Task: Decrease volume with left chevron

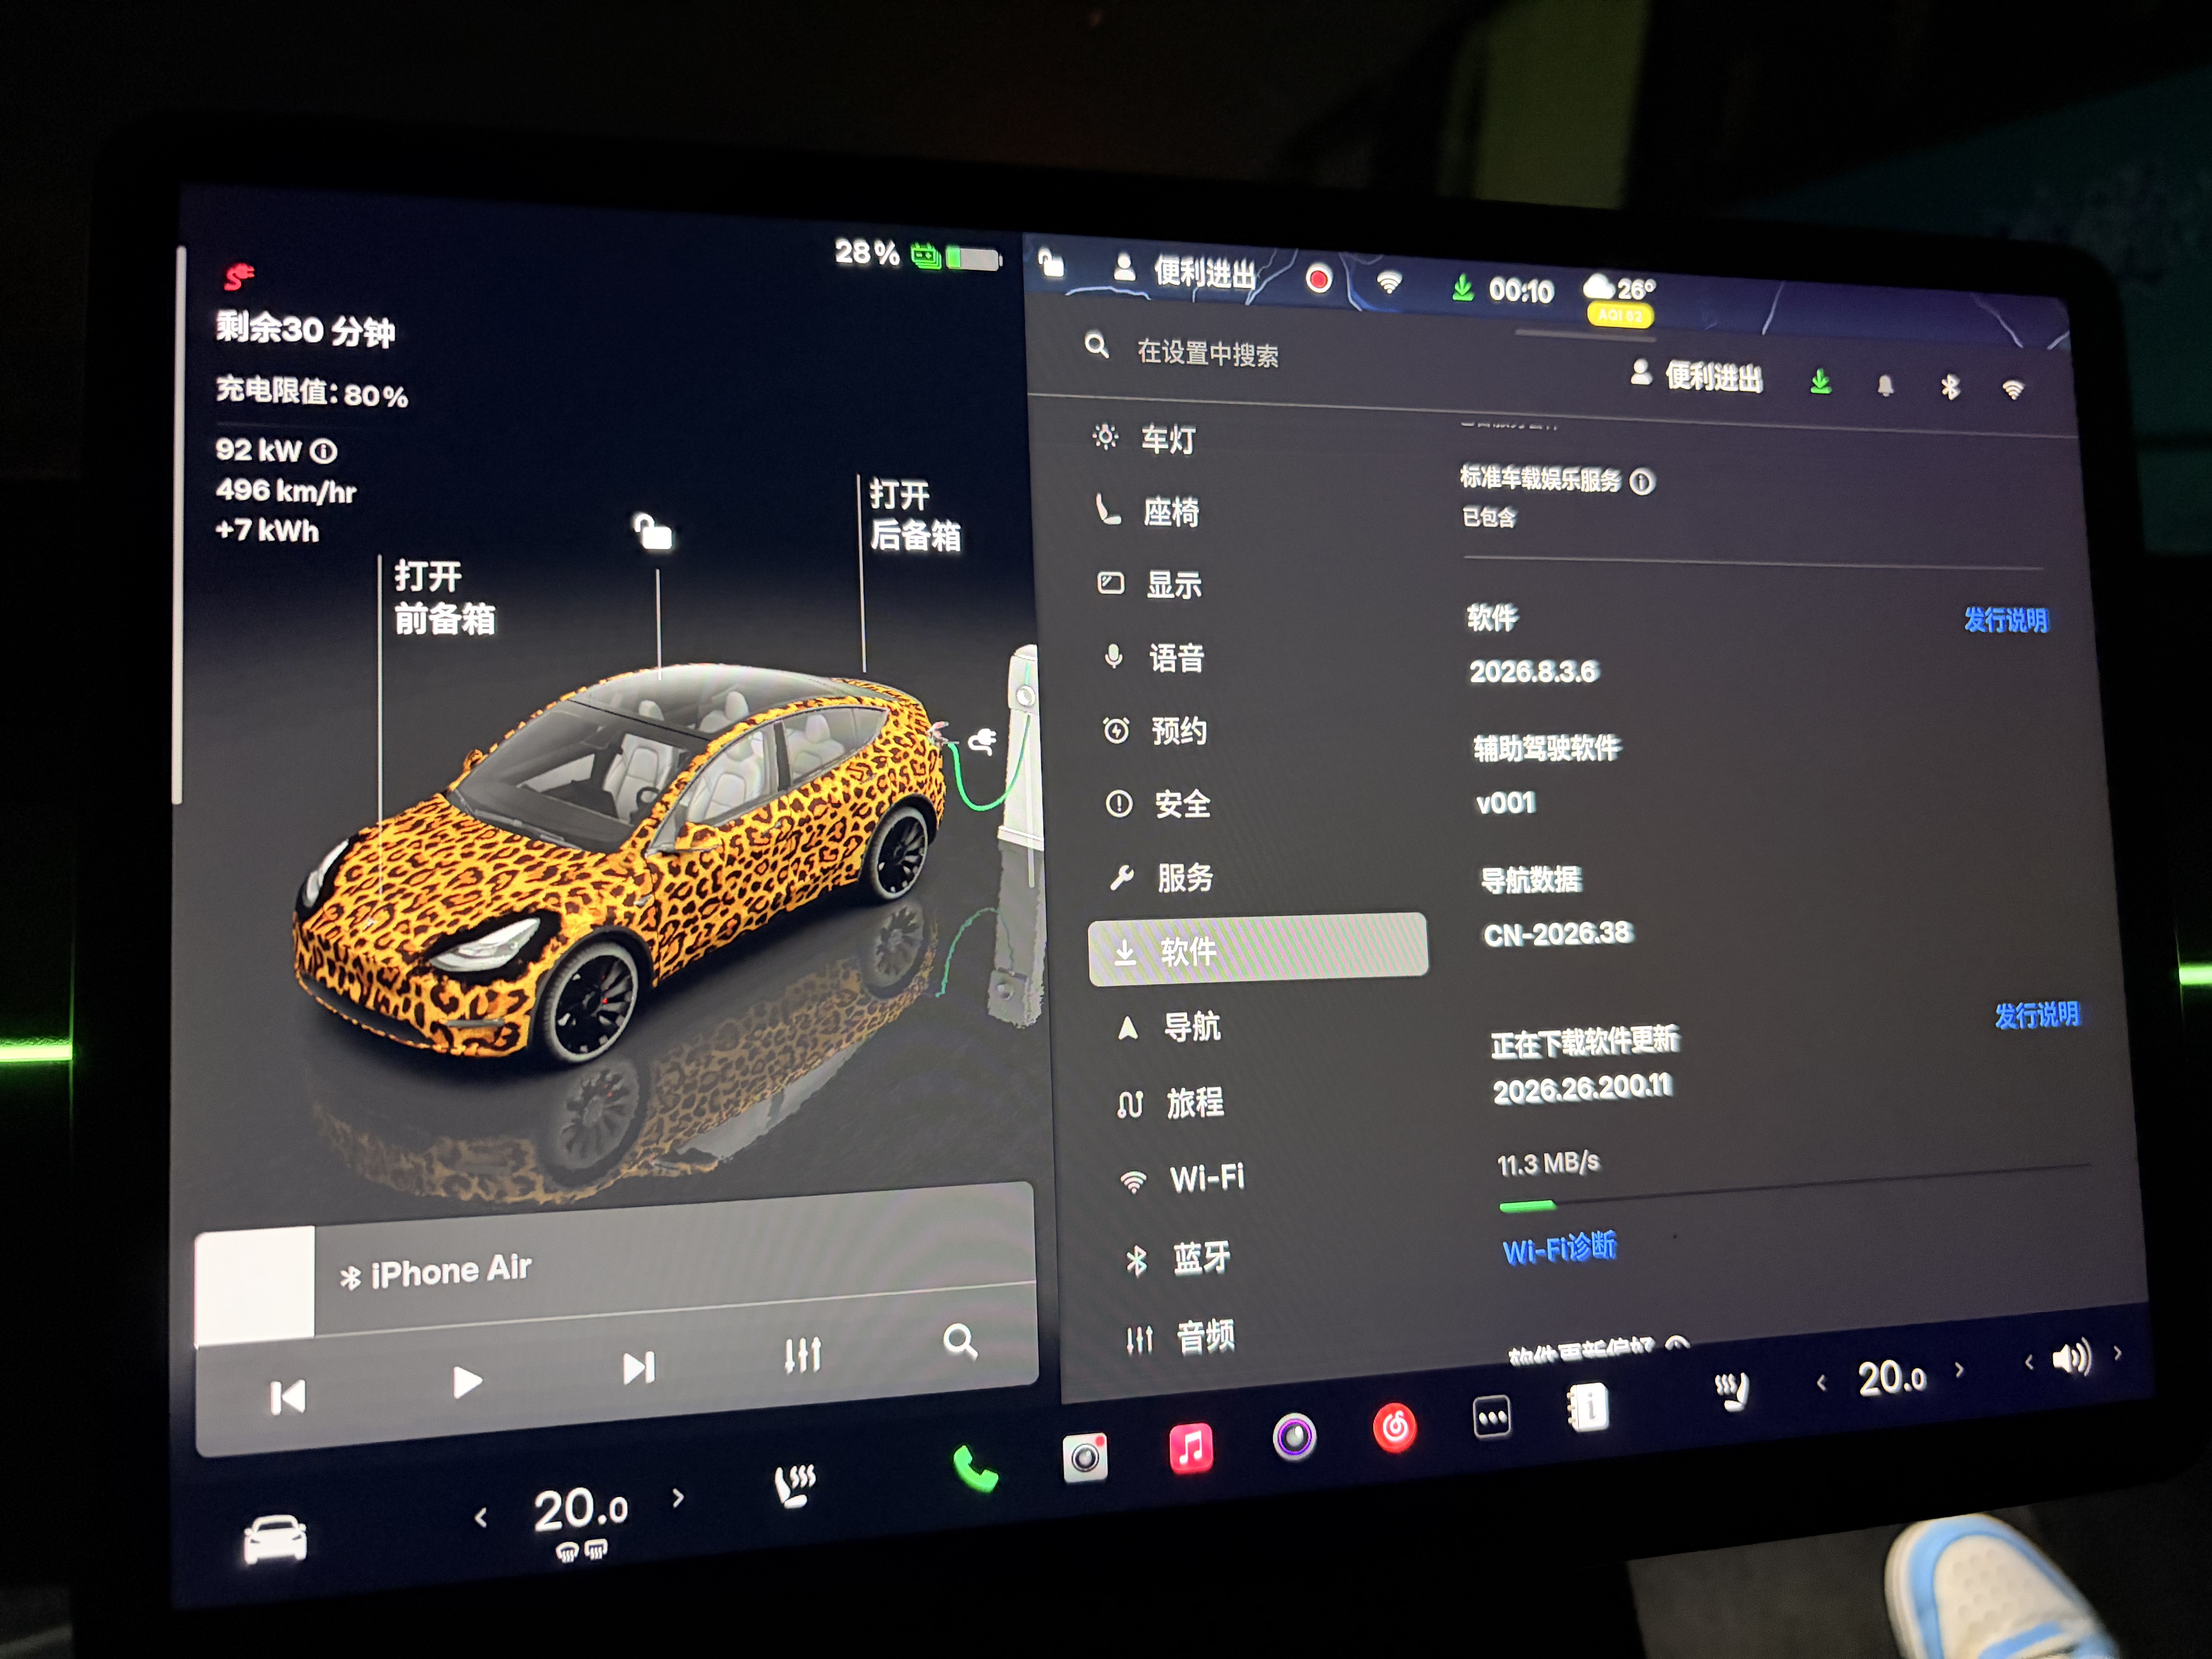Action: [x=2029, y=1362]
